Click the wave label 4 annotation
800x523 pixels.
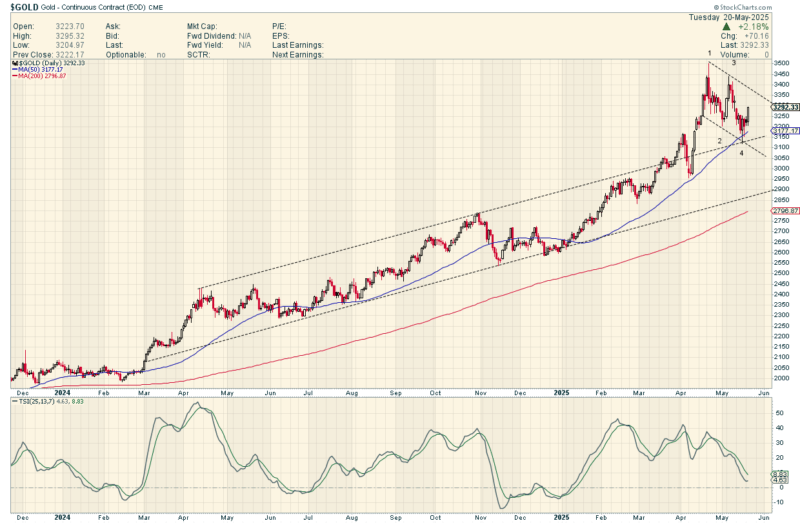[x=741, y=152]
